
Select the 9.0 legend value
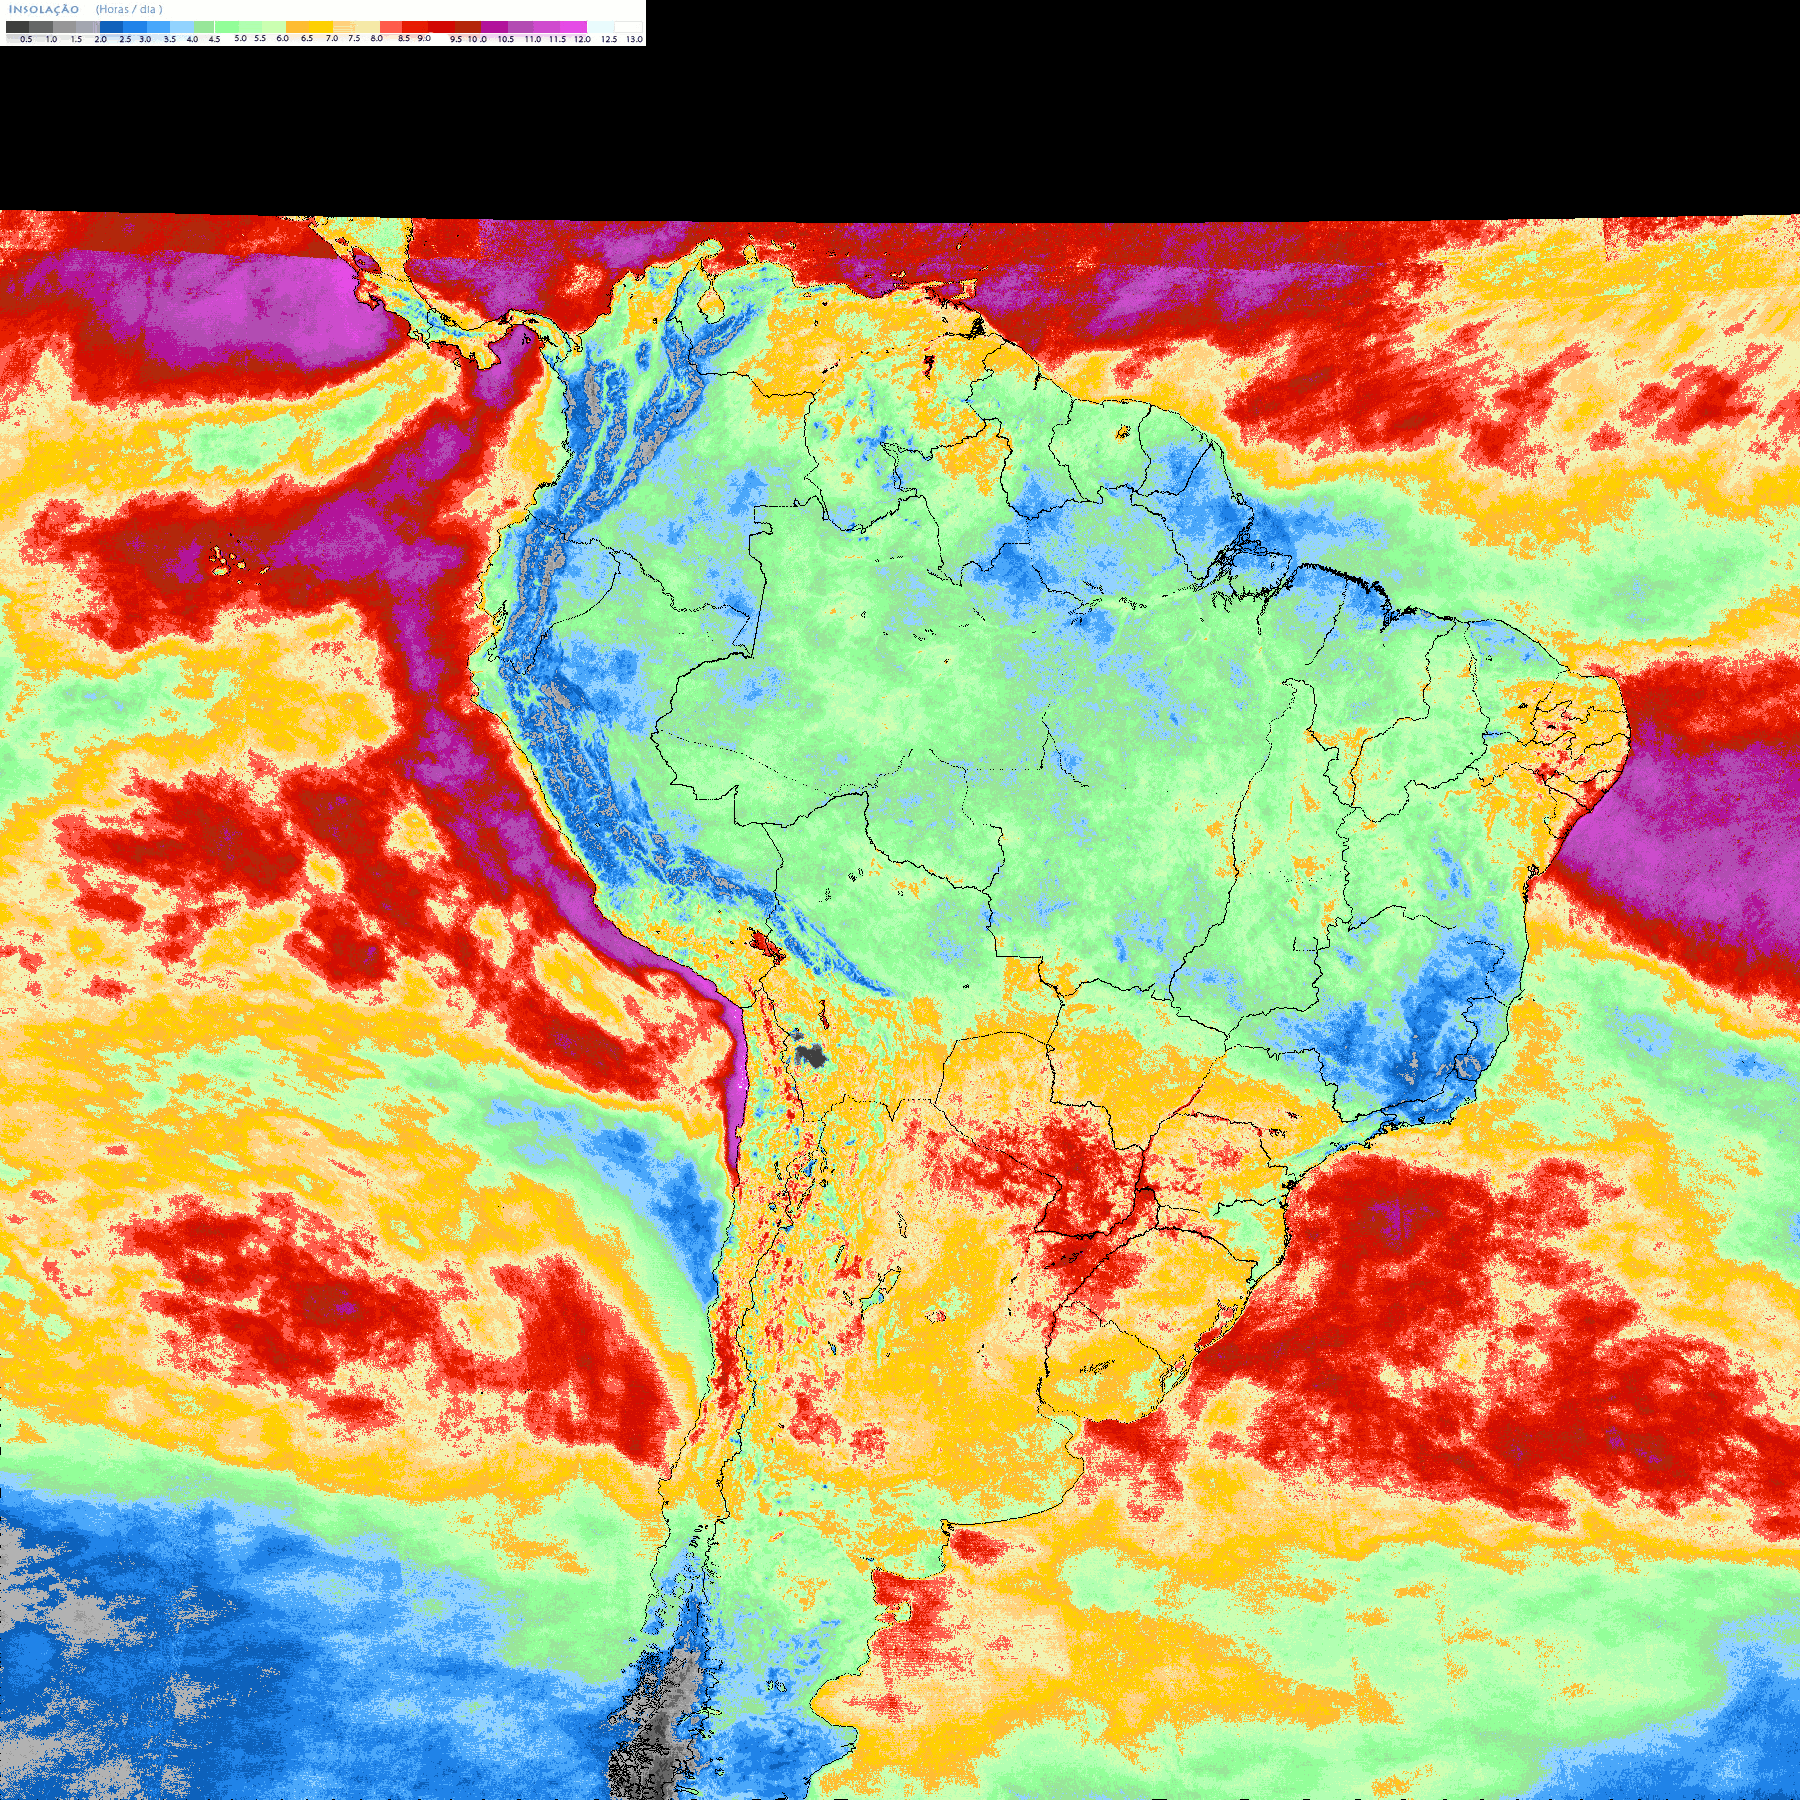424,38
